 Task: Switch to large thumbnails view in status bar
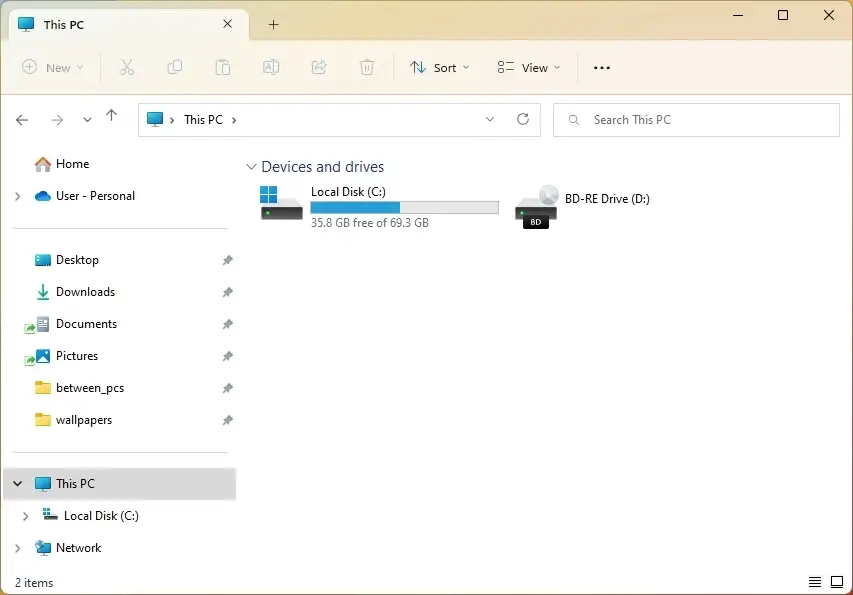point(837,581)
